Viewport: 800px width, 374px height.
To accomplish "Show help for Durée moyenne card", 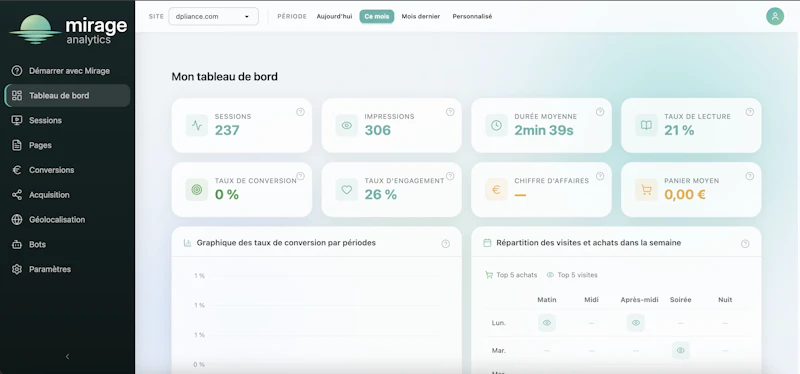I will (x=600, y=112).
